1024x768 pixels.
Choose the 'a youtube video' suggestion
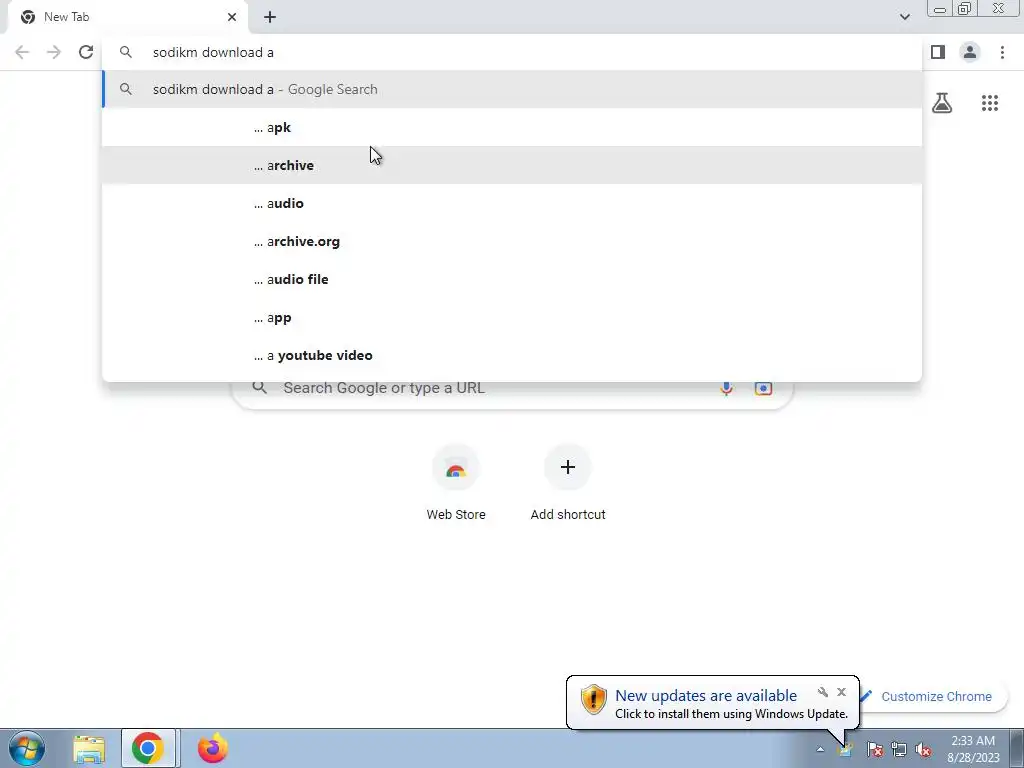(x=512, y=355)
